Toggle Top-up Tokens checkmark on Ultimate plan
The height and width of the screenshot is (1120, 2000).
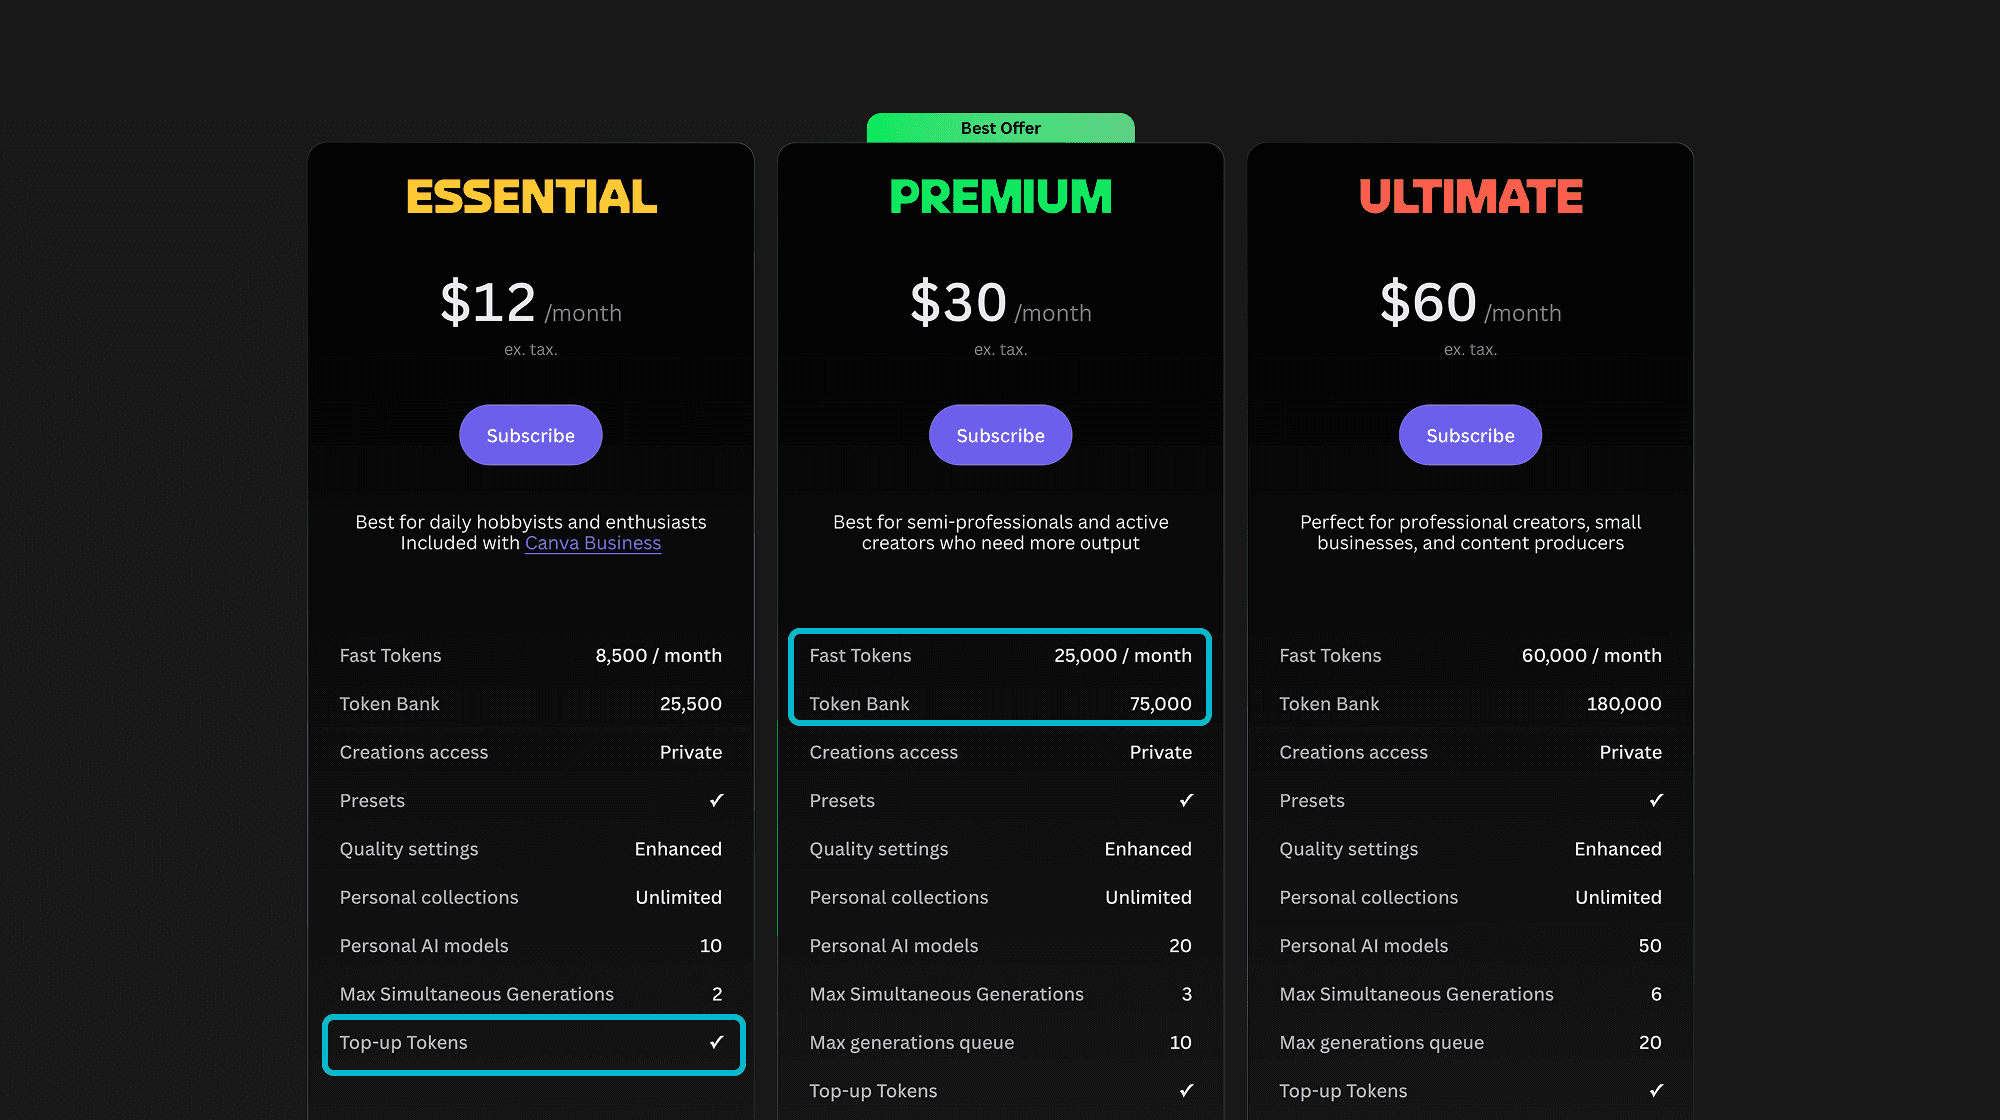(1657, 1090)
